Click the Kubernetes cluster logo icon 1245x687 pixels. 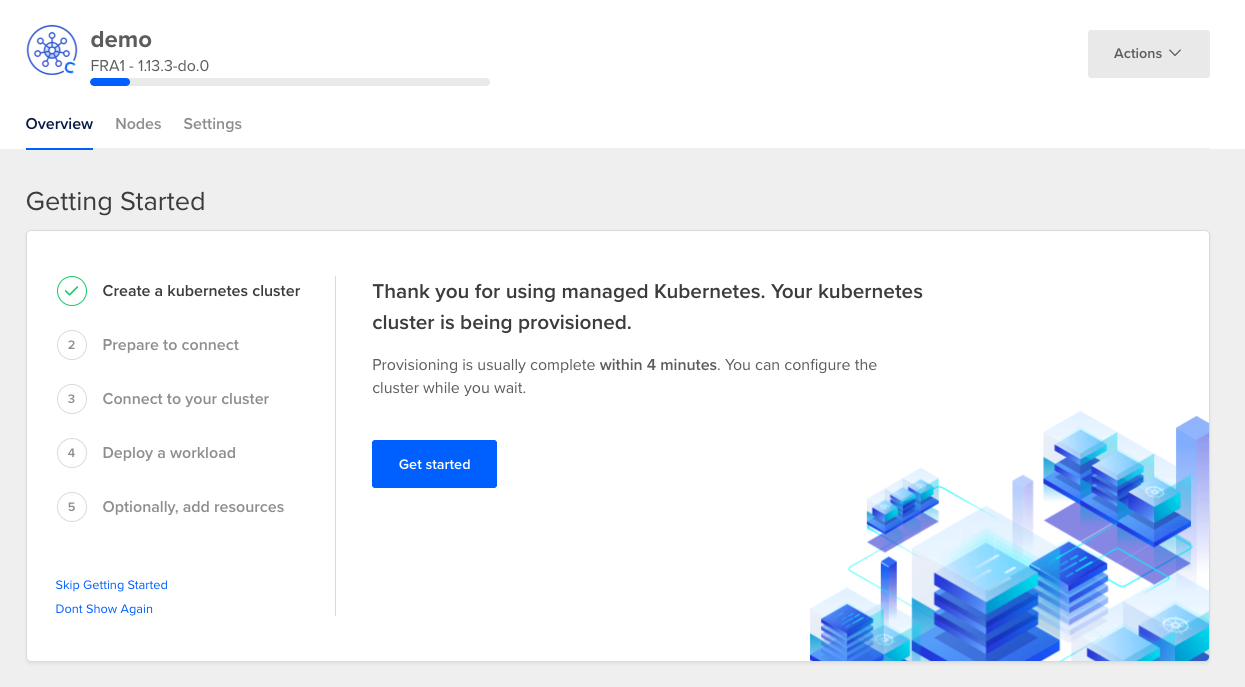tap(52, 51)
